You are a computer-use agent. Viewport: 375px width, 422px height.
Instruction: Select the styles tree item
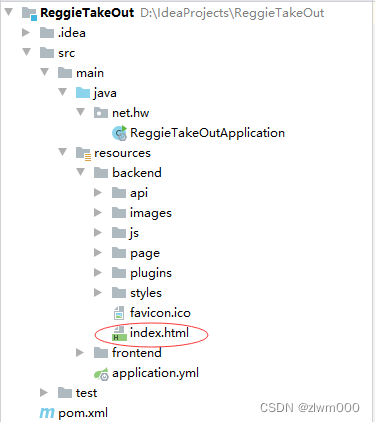pyautogui.click(x=146, y=293)
